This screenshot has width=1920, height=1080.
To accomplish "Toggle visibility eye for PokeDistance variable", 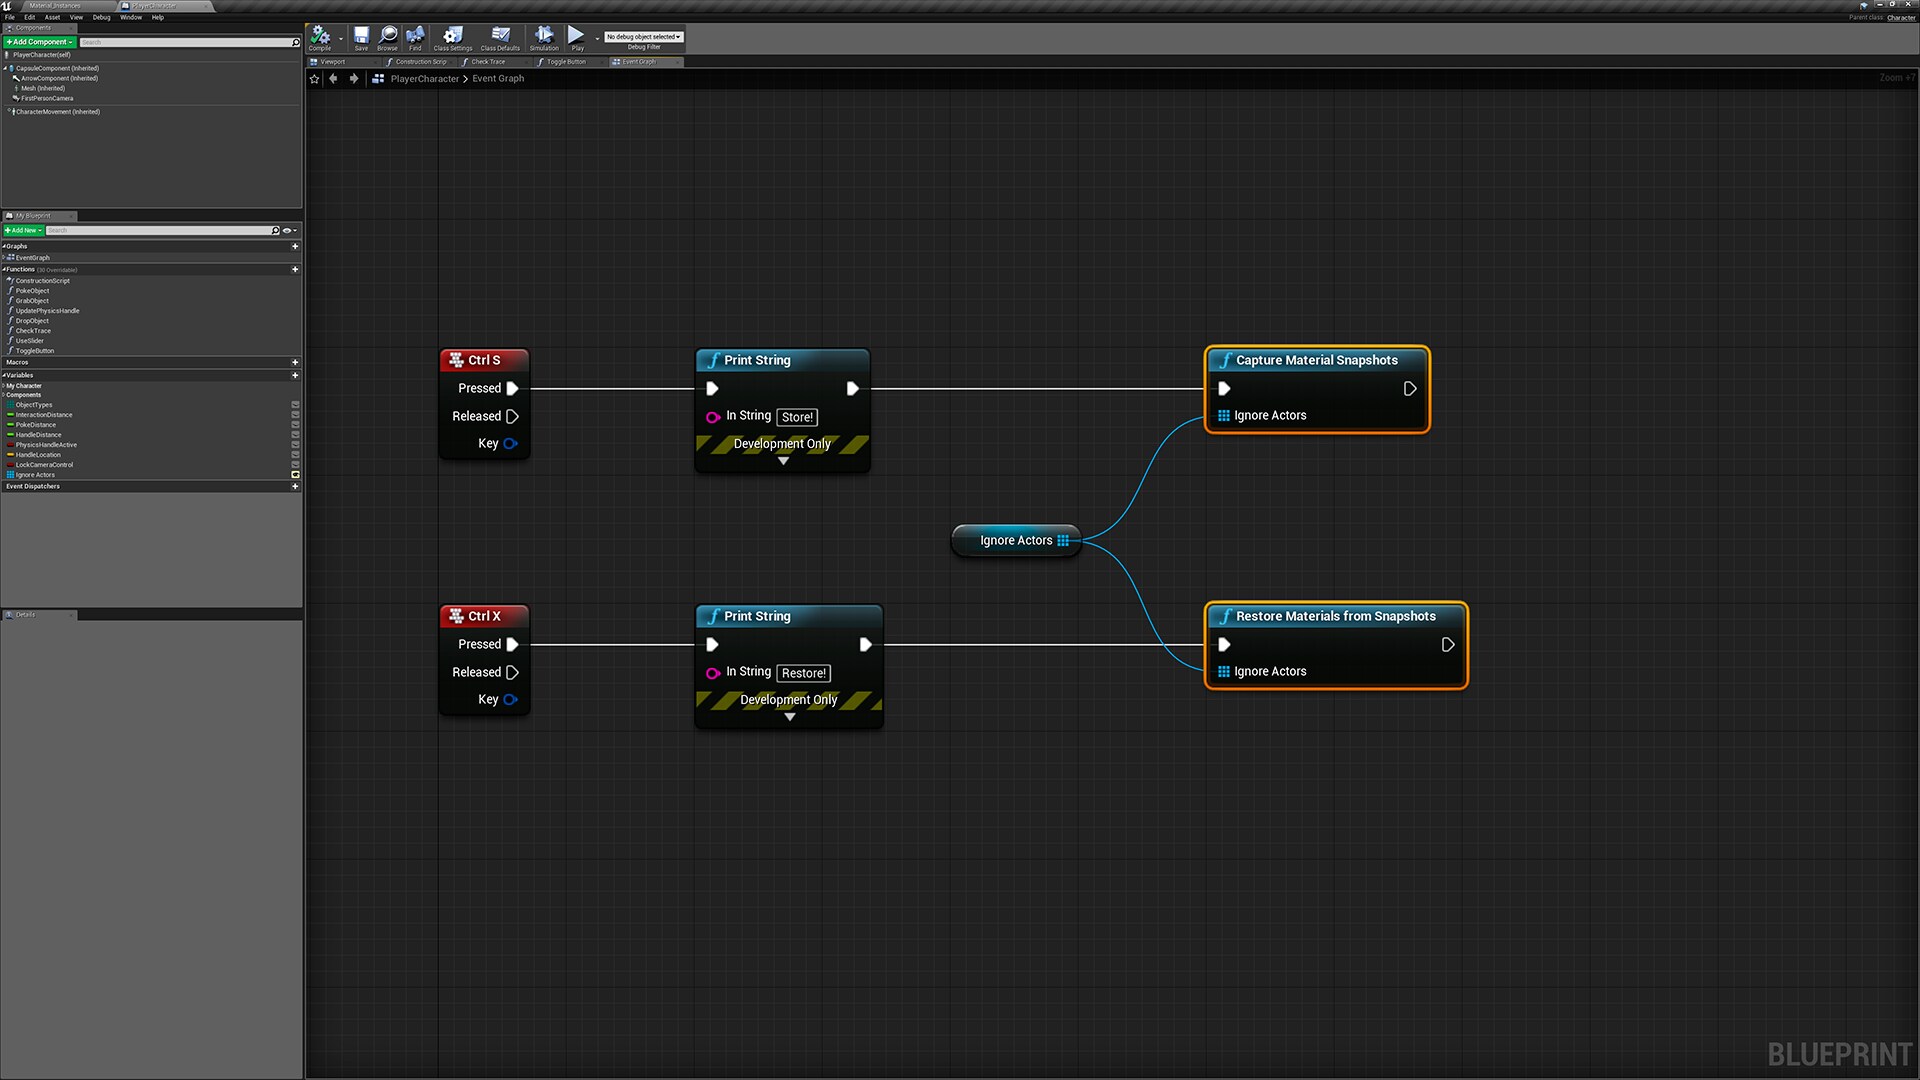I will [x=295, y=425].
